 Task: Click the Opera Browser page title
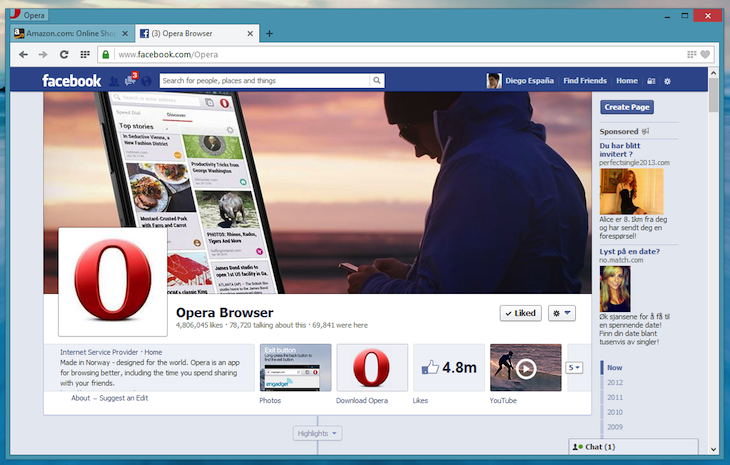click(224, 313)
